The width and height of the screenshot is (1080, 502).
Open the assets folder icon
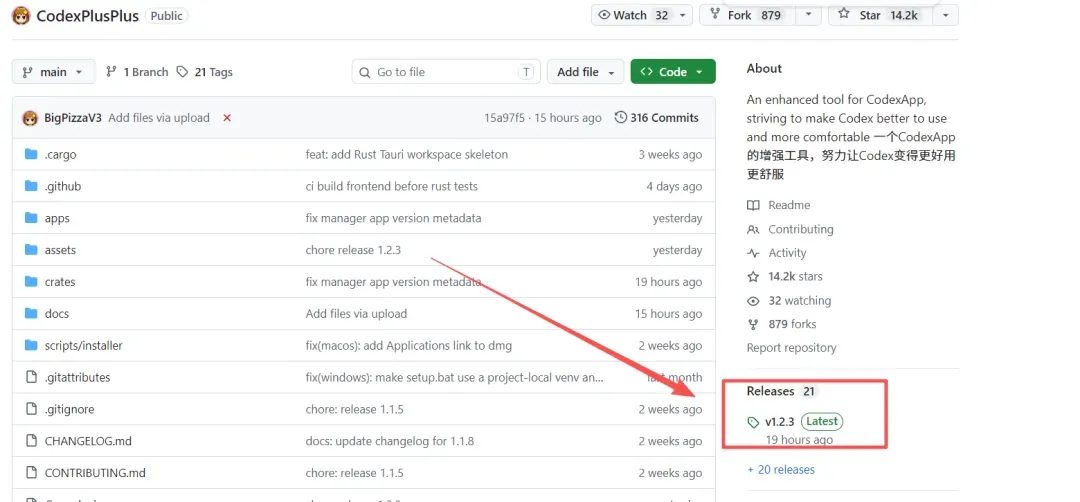(30, 249)
